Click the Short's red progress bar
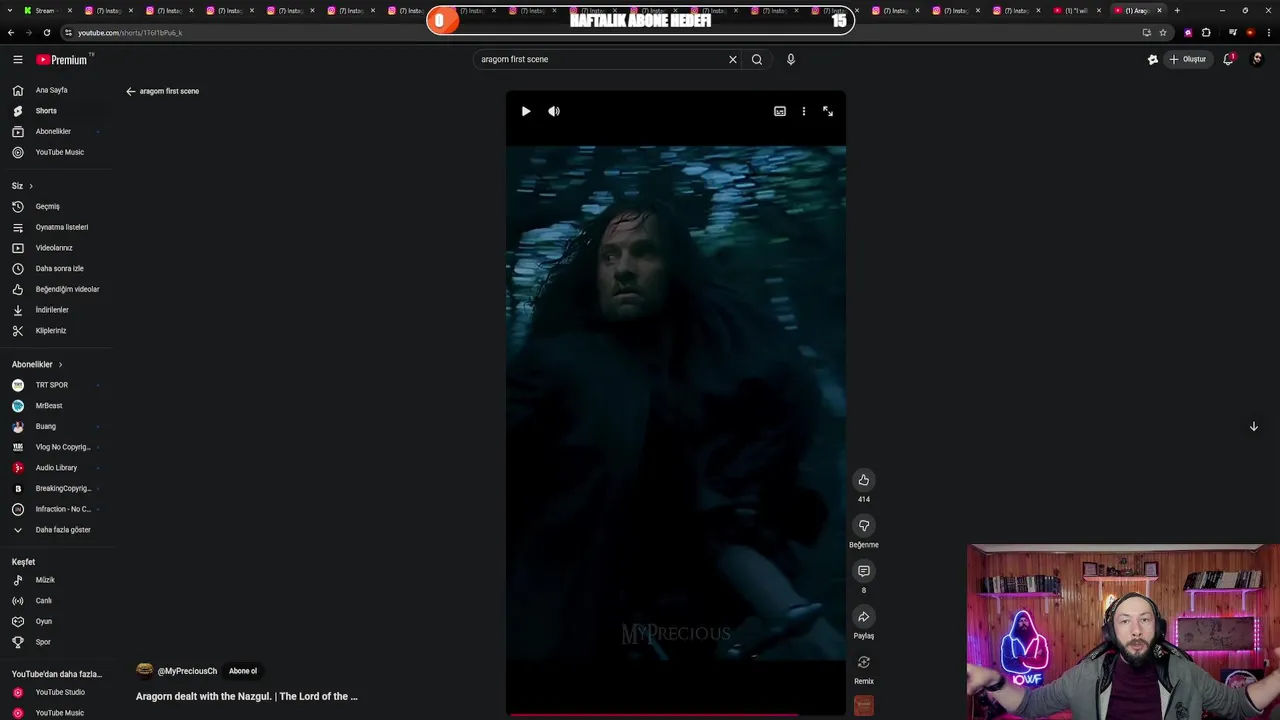This screenshot has width=1280, height=720. [676, 715]
